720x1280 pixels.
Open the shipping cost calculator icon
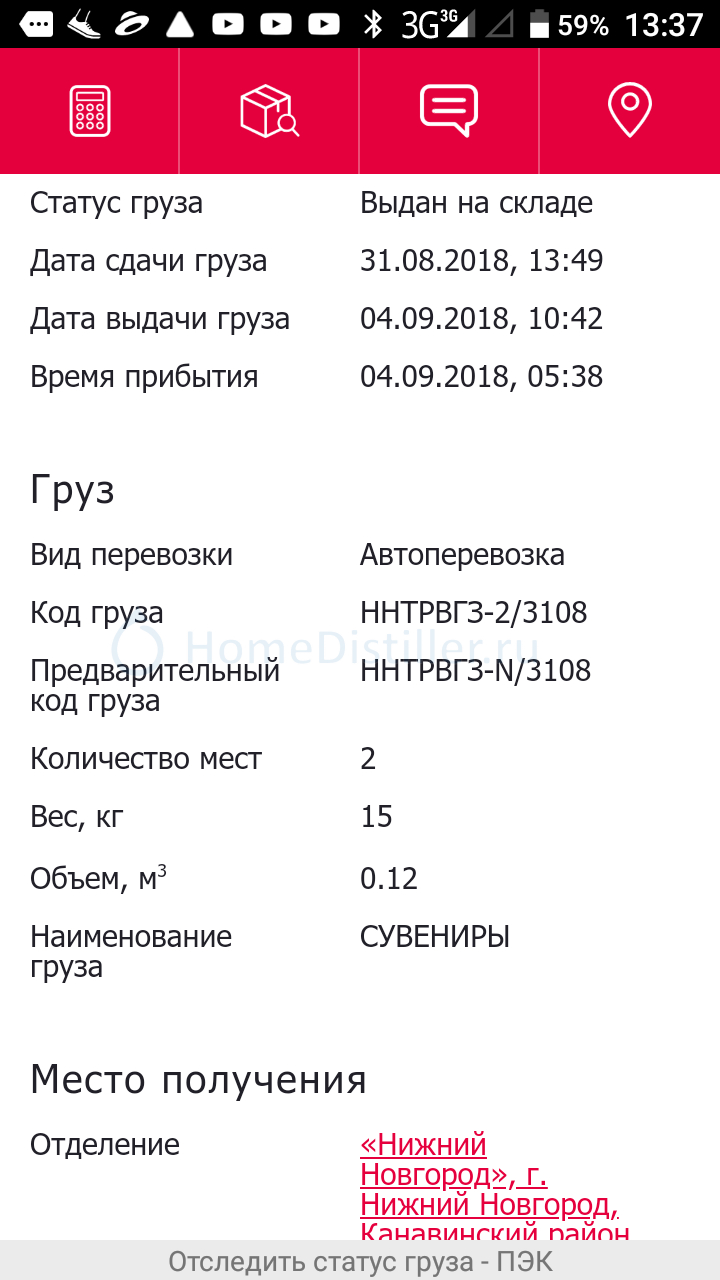click(89, 111)
